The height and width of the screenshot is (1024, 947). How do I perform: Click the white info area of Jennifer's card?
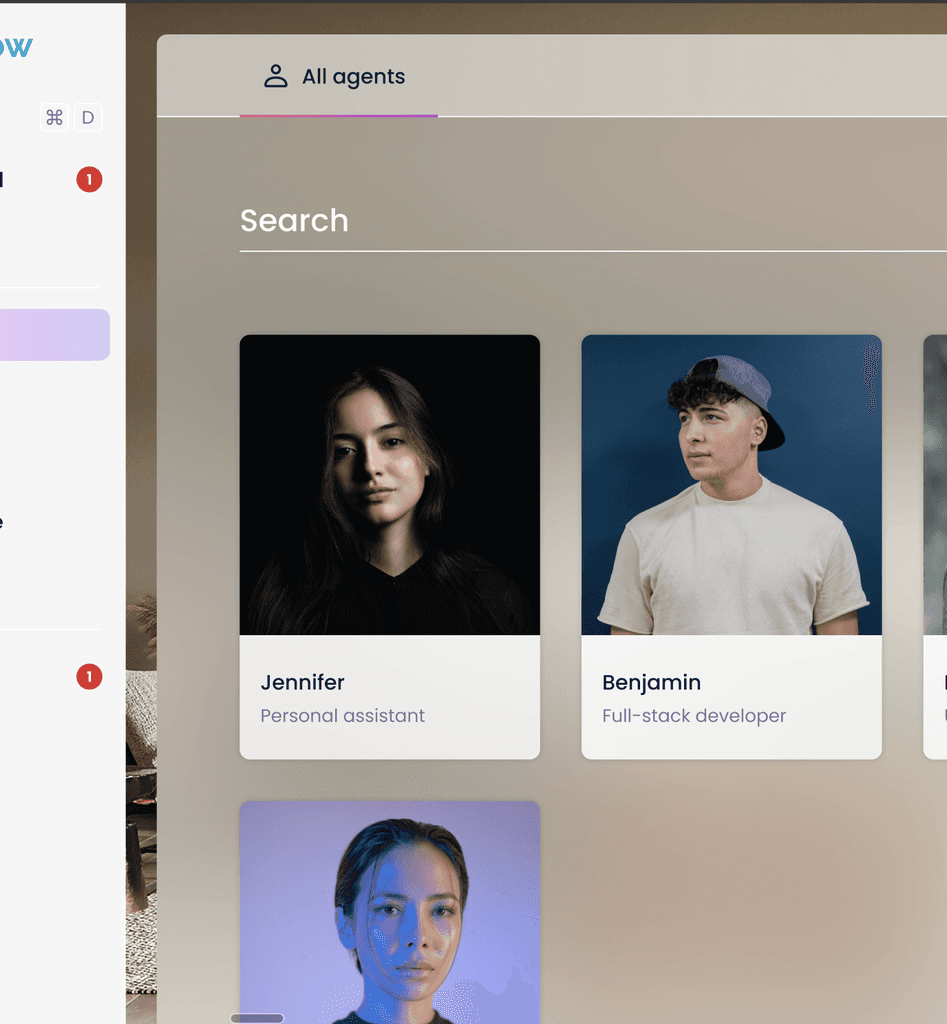390,697
